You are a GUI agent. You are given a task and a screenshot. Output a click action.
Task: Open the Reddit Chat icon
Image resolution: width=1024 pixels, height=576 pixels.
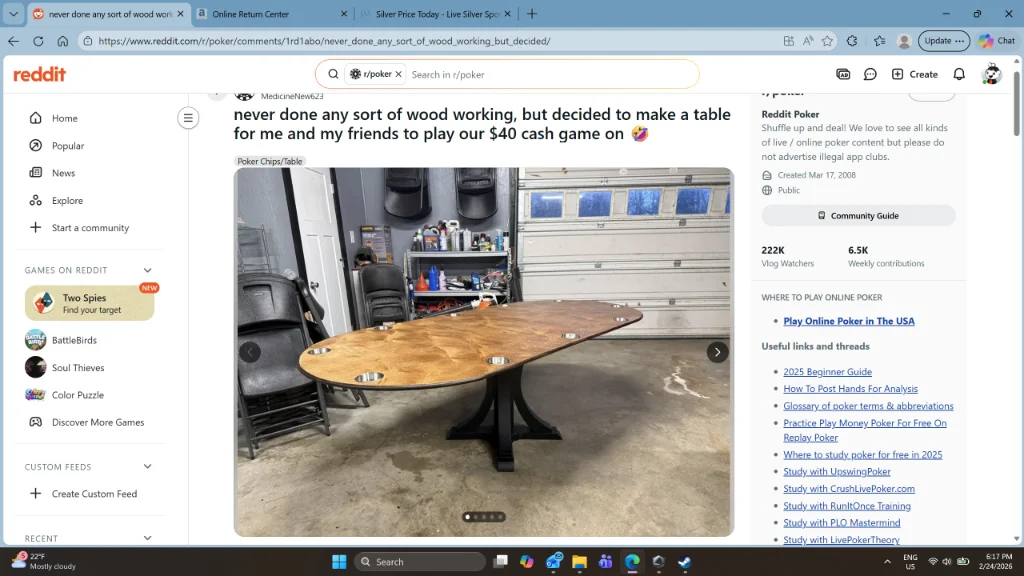pos(870,74)
